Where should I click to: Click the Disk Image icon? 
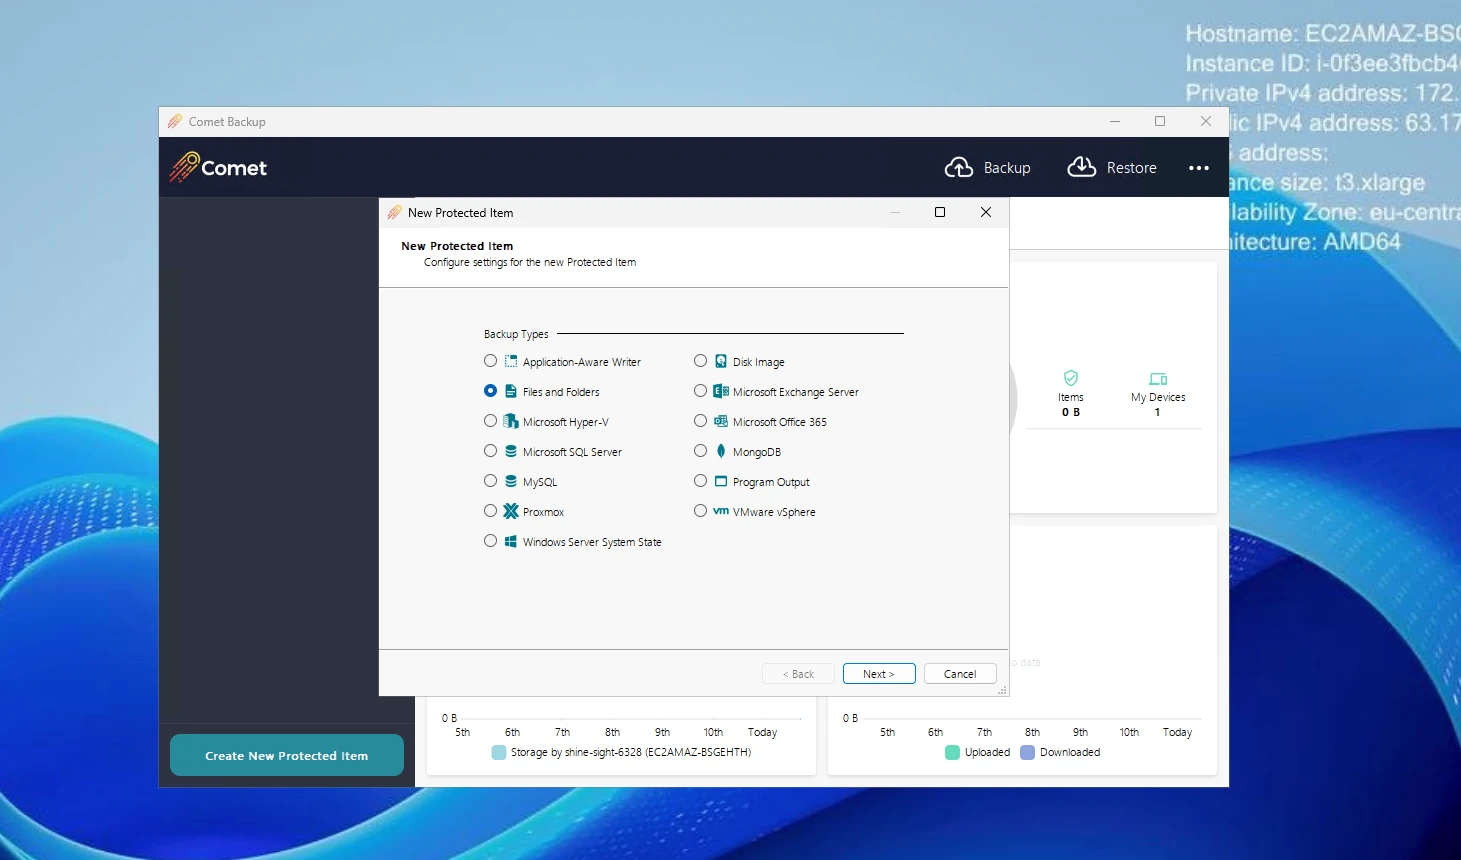(721, 361)
